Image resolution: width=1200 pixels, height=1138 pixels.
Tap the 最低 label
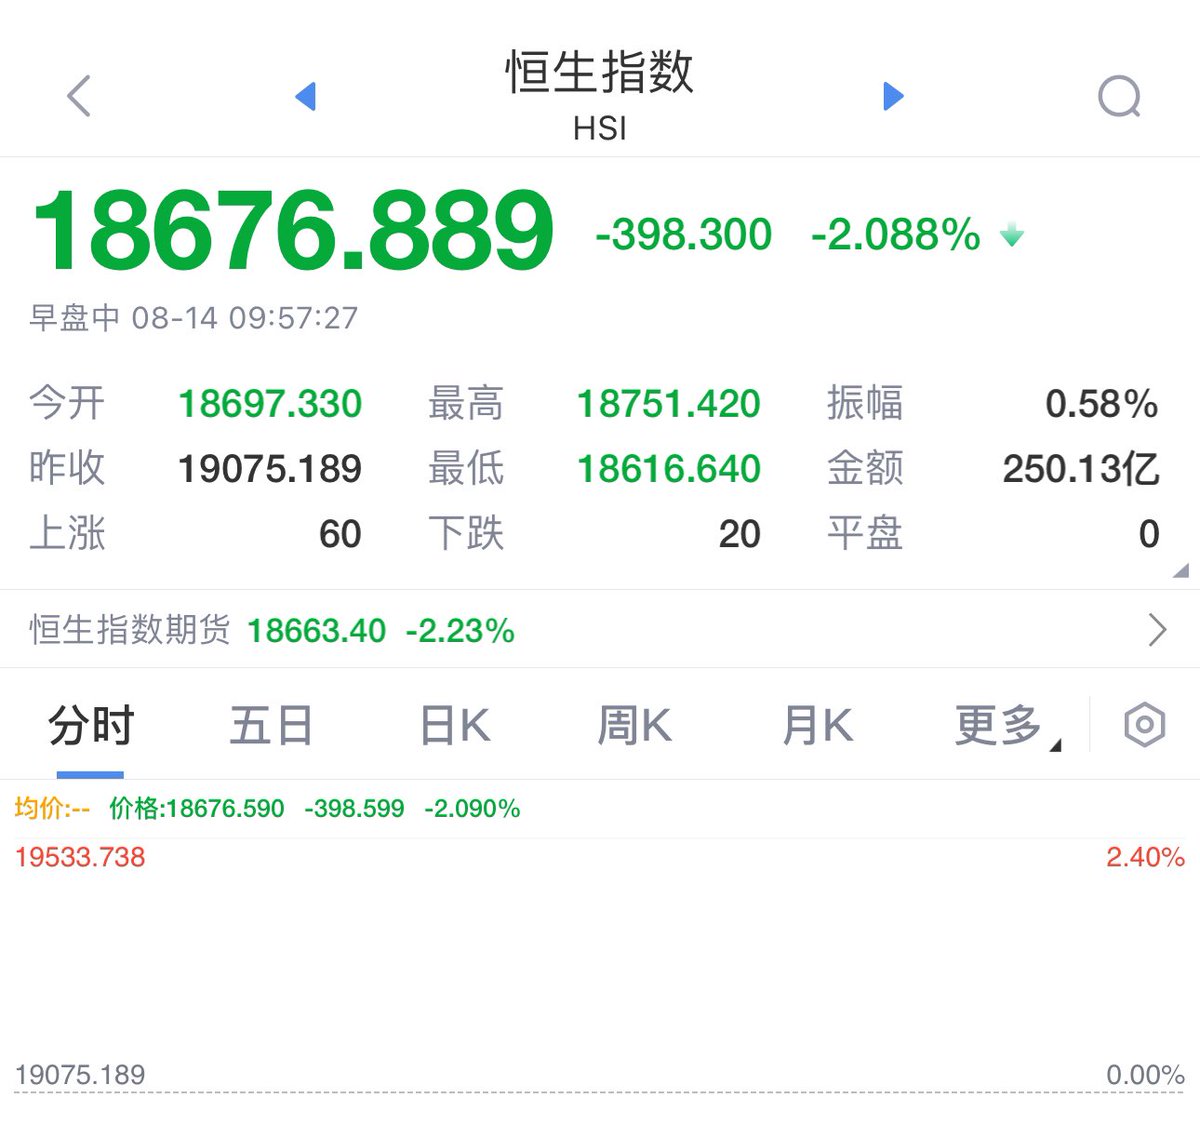[x=466, y=469]
